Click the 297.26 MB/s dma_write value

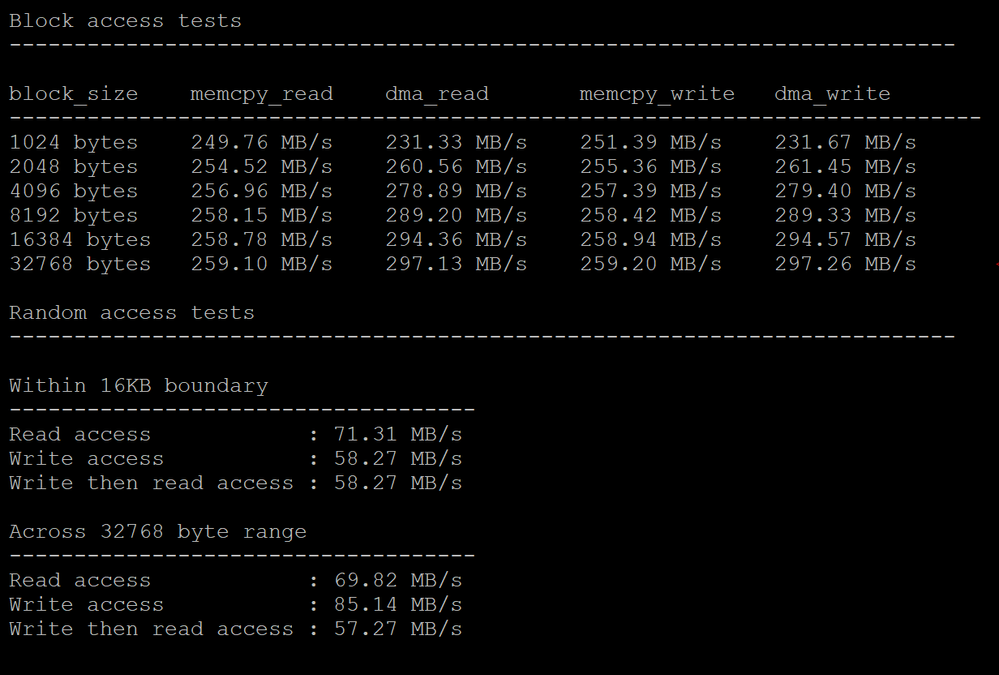(845, 264)
